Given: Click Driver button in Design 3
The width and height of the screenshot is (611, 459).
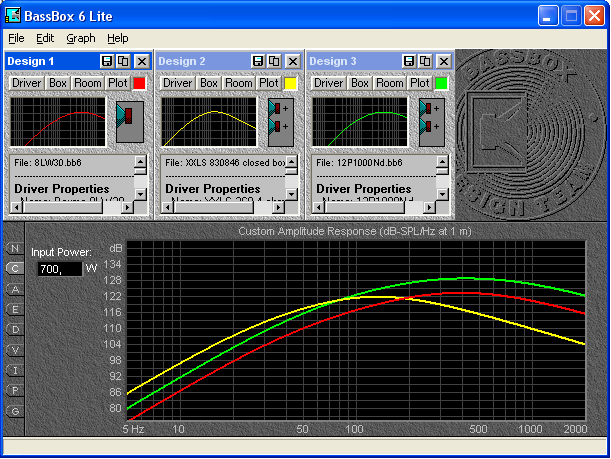Looking at the screenshot, I should pyautogui.click(x=328, y=83).
